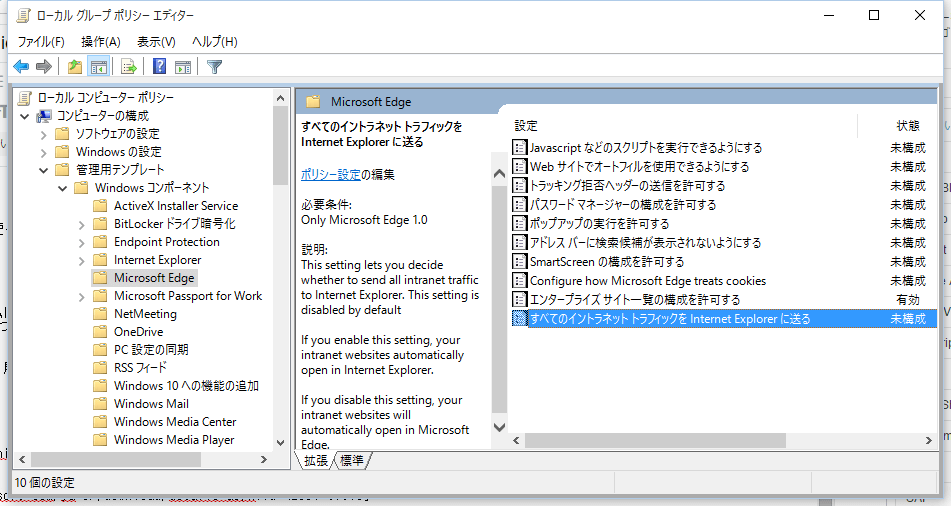The height and width of the screenshot is (506, 951).
Task: Expand the Microsoft Passport for Work node
Action: pyautogui.click(x=81, y=297)
